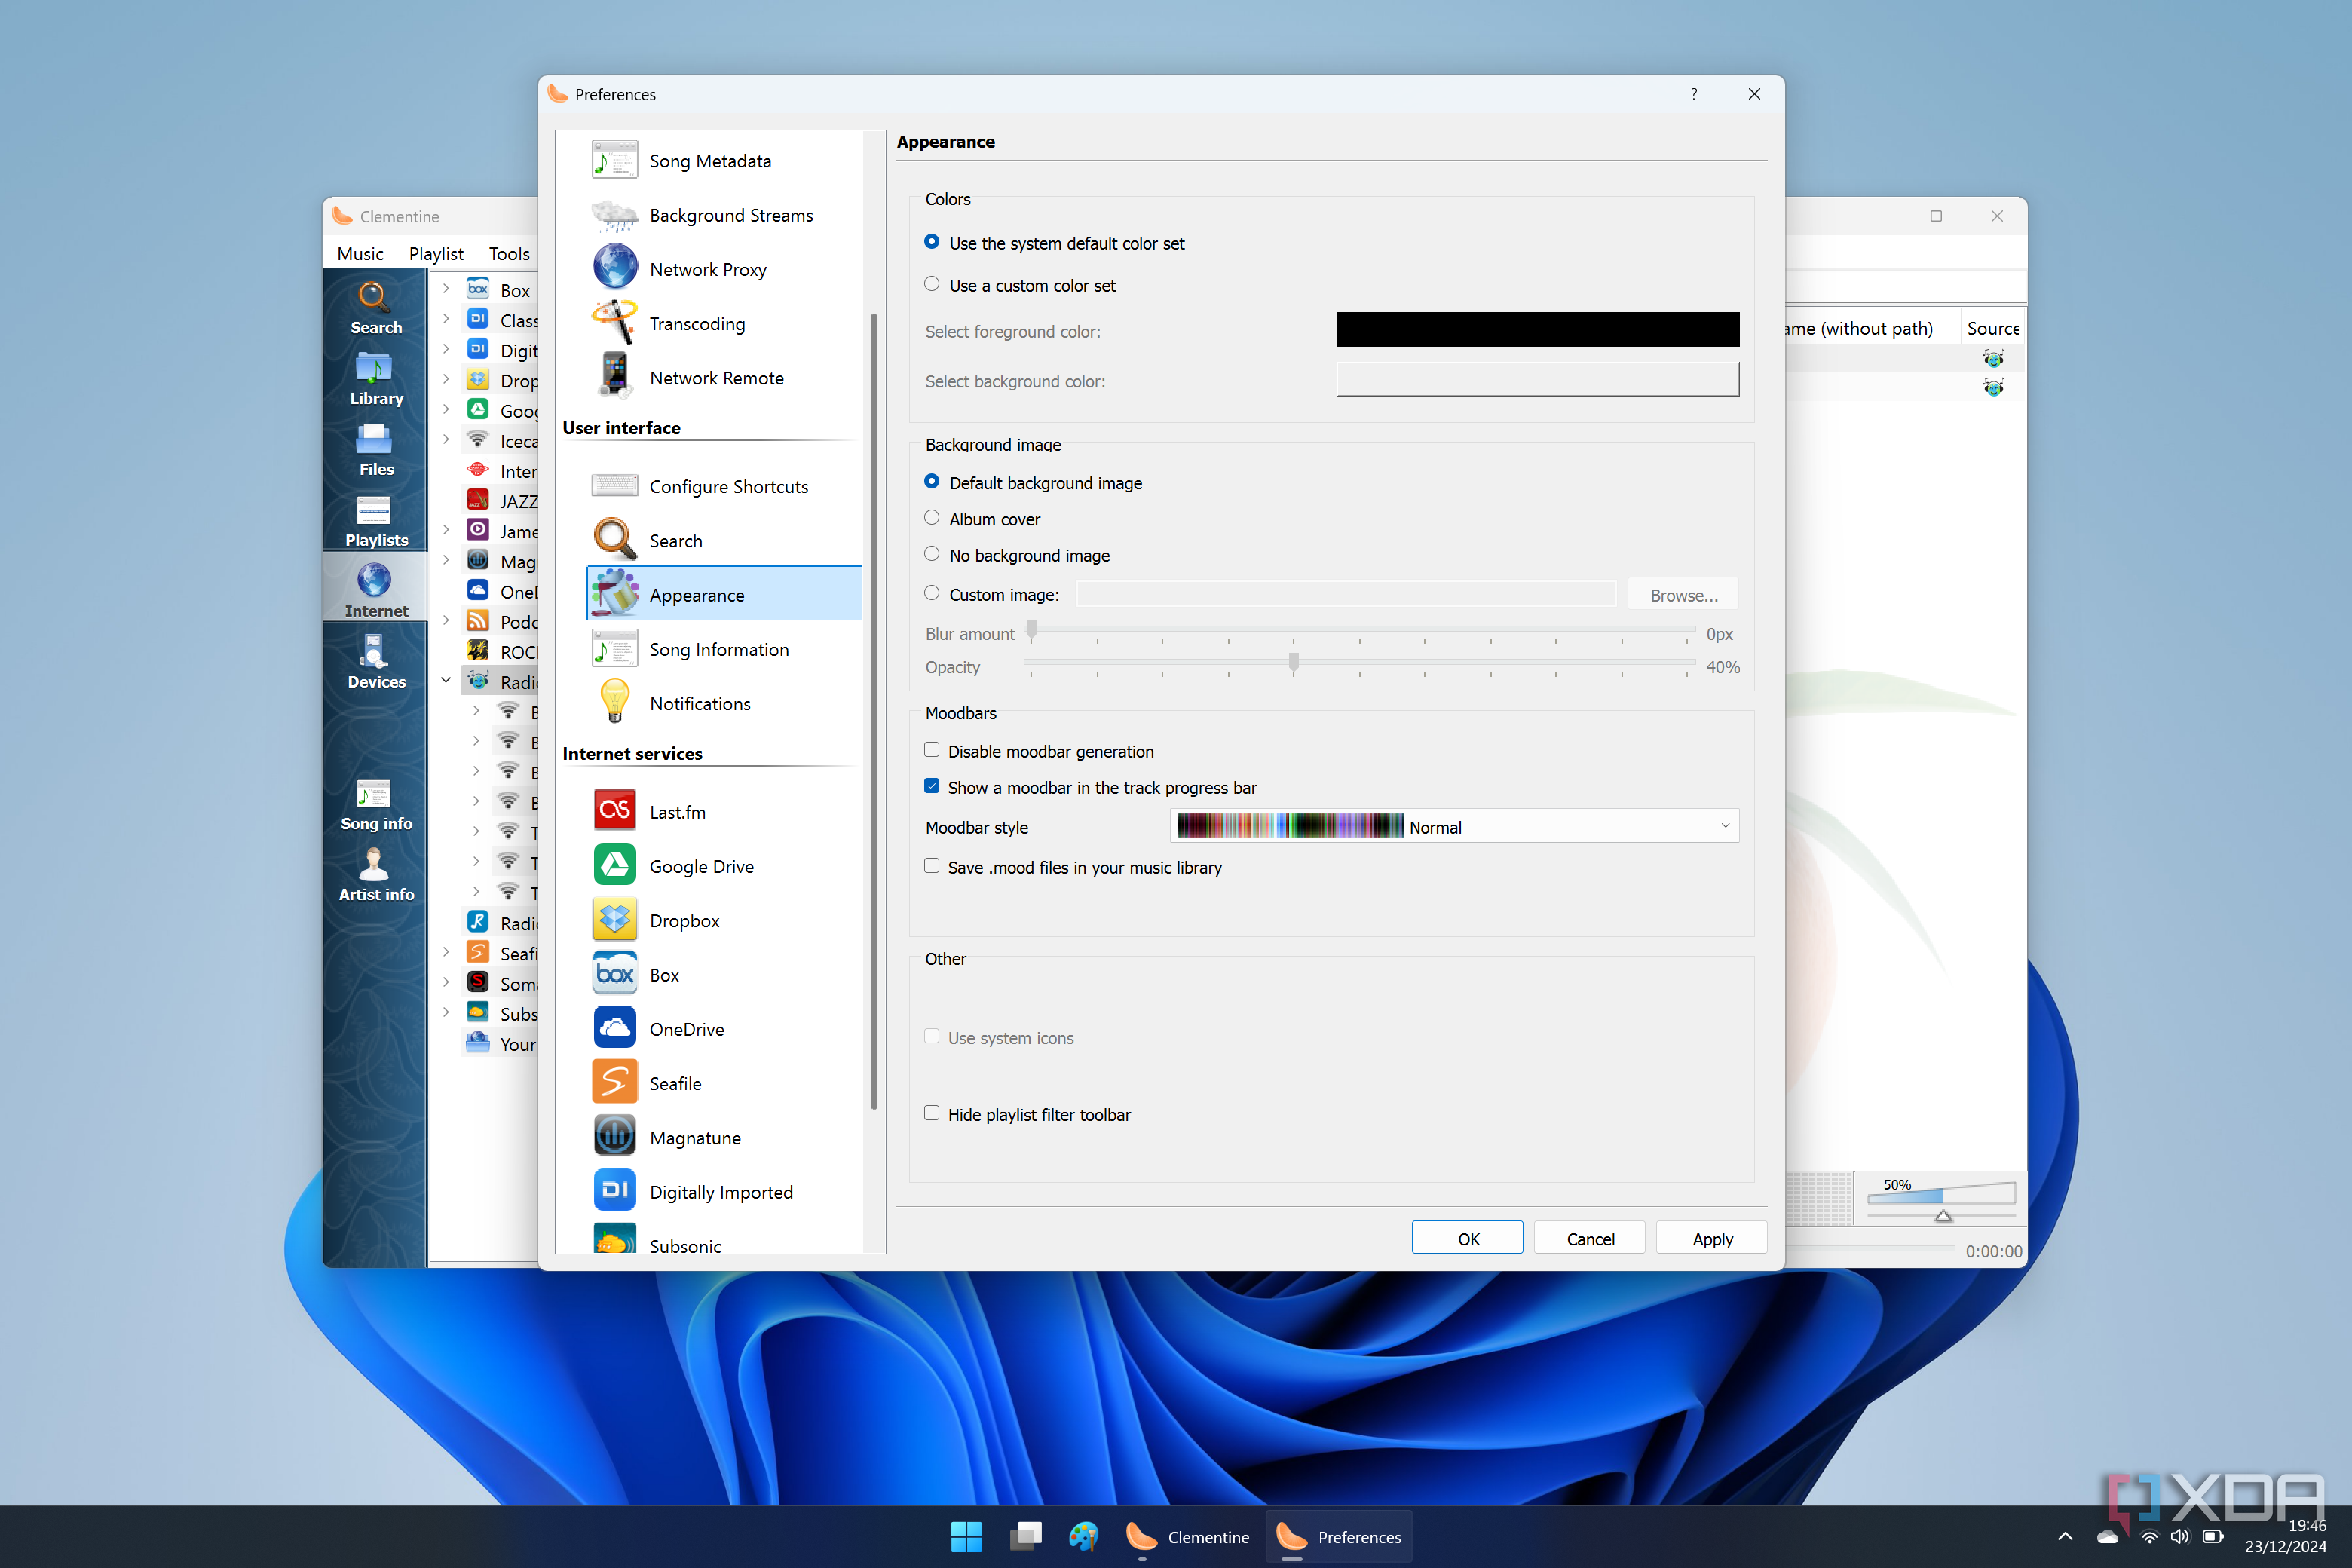The height and width of the screenshot is (1568, 2352).
Task: Click the Opacity slider handle
Action: [1293, 661]
